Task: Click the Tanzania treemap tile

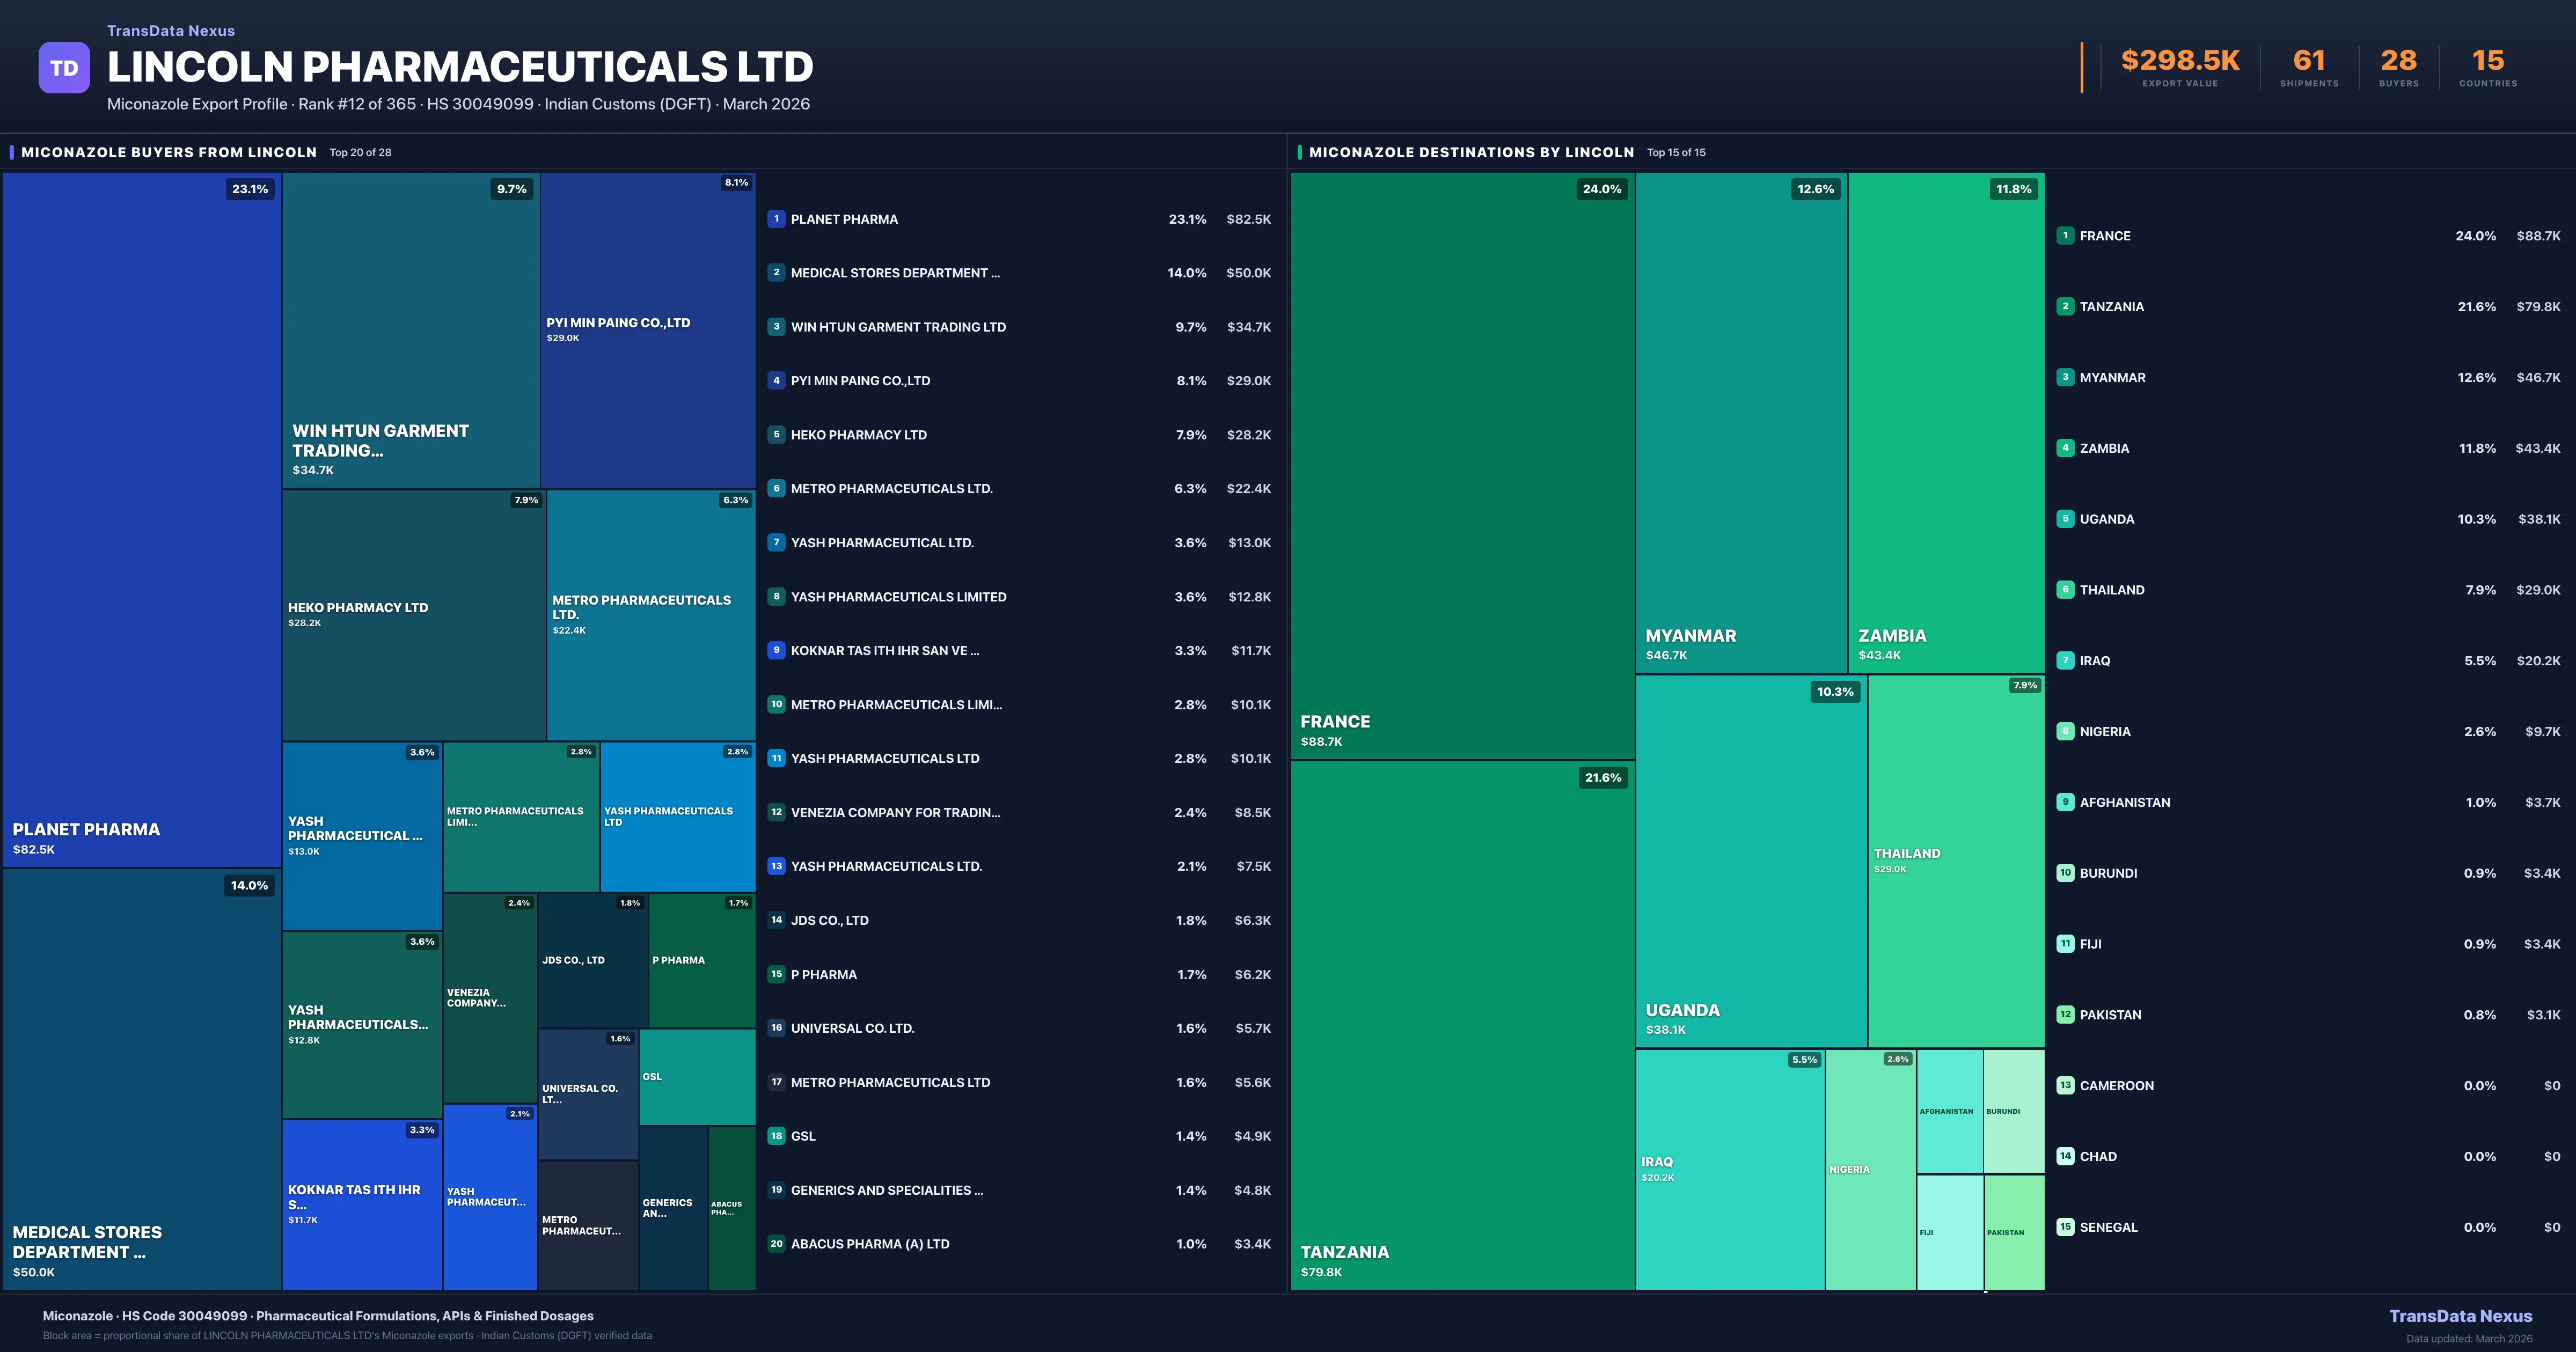Action: 1462,1025
